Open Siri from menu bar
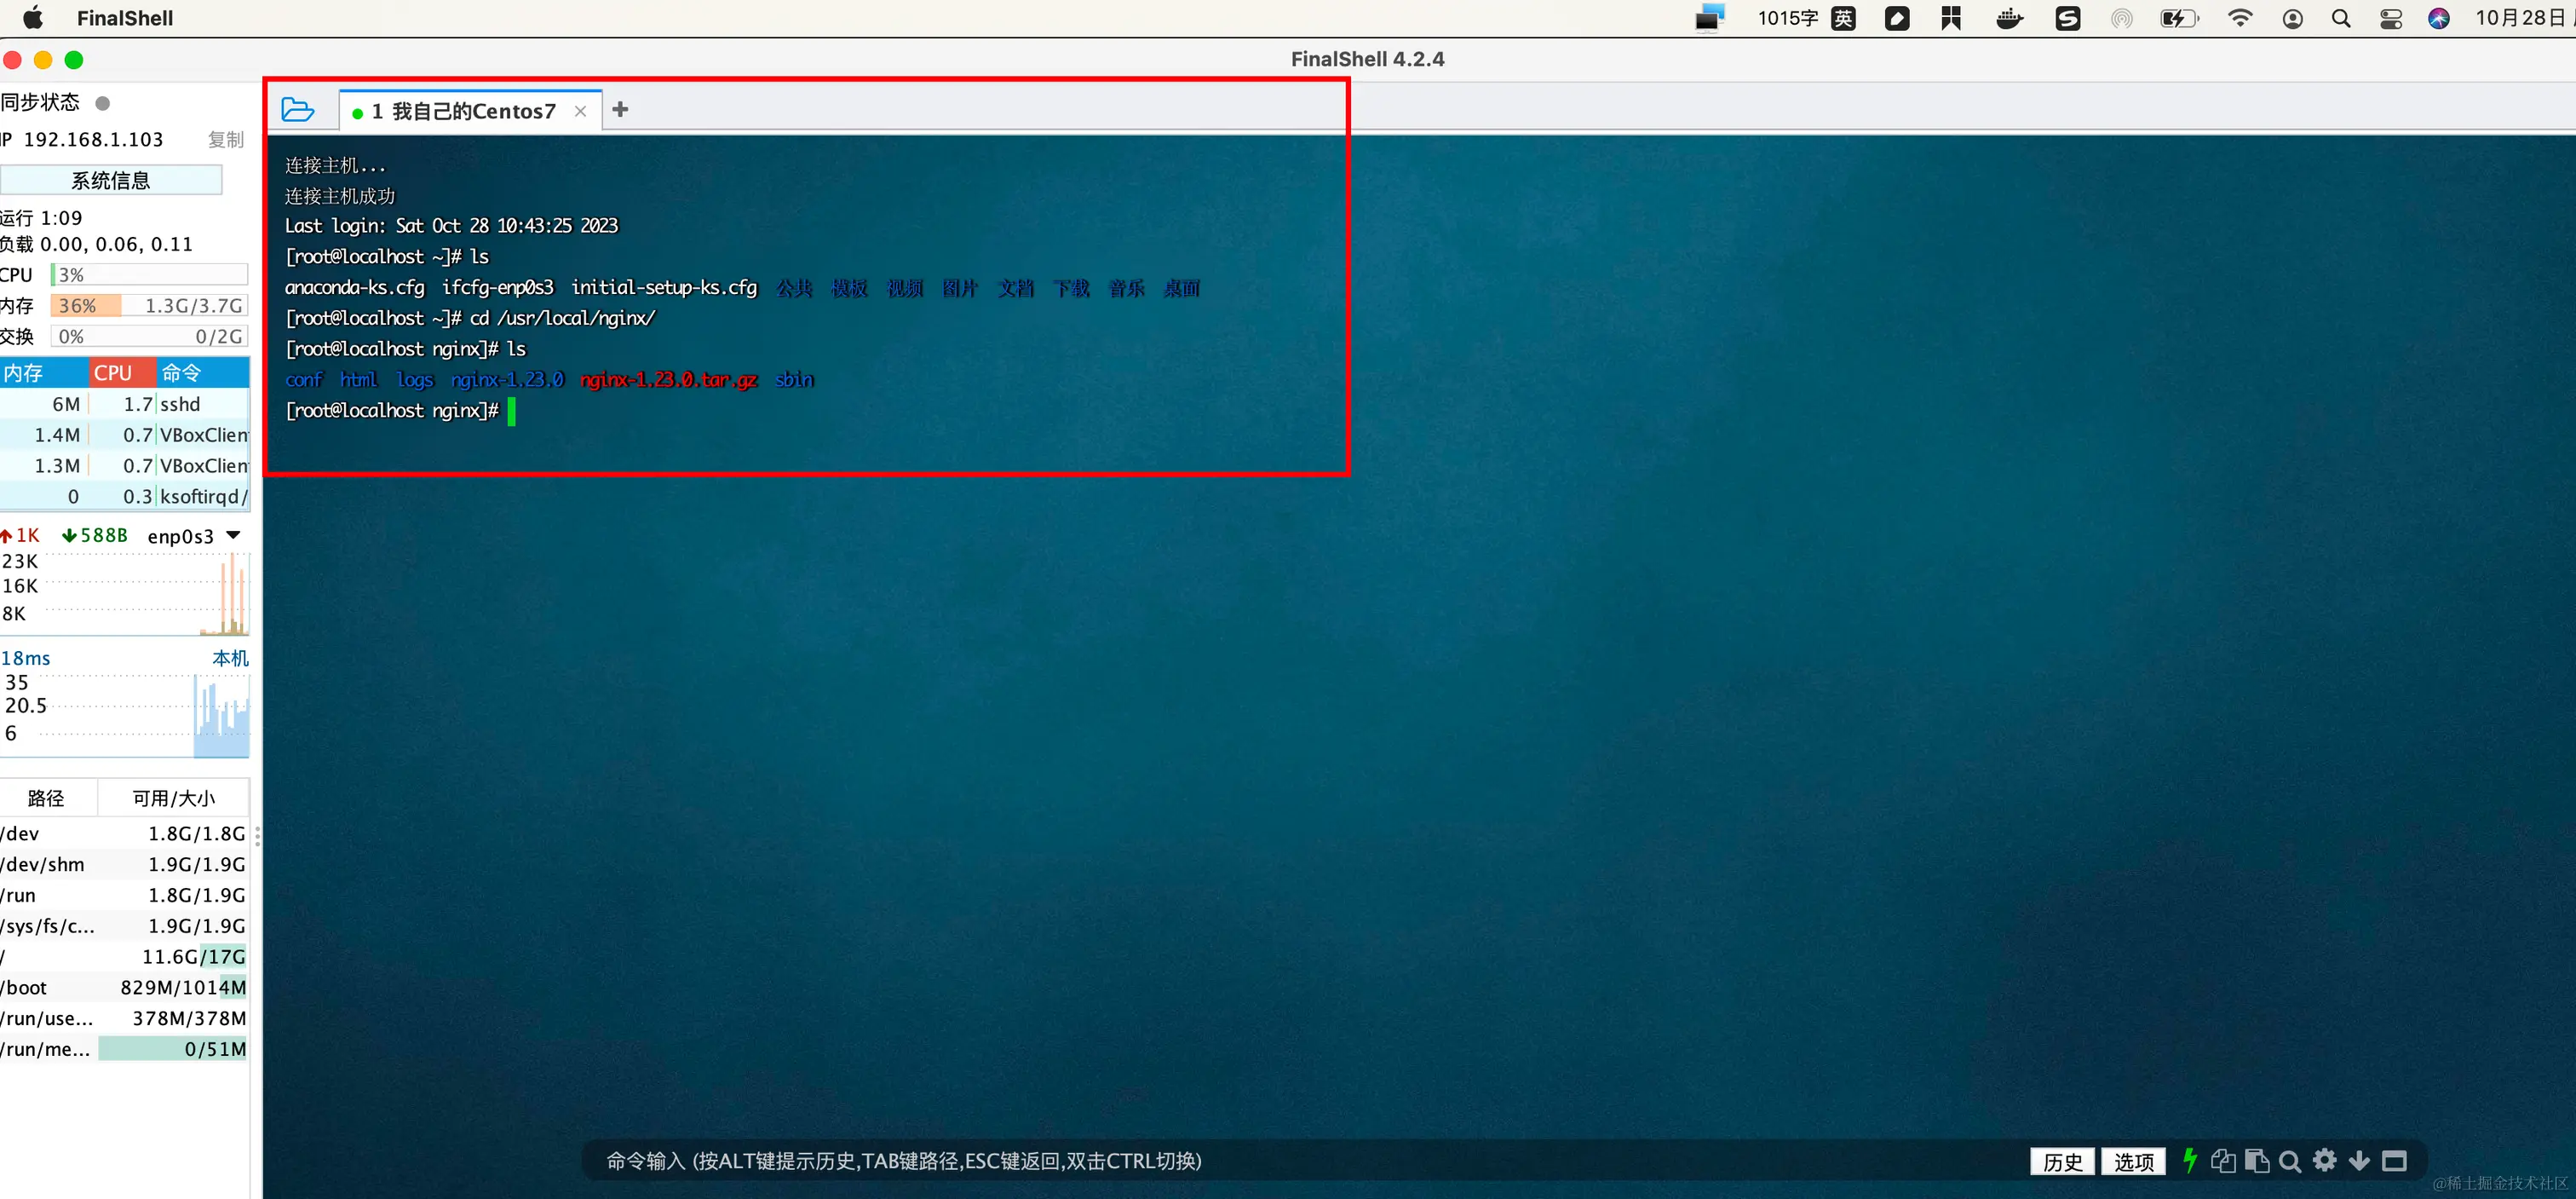2576x1199 pixels. coord(2439,18)
